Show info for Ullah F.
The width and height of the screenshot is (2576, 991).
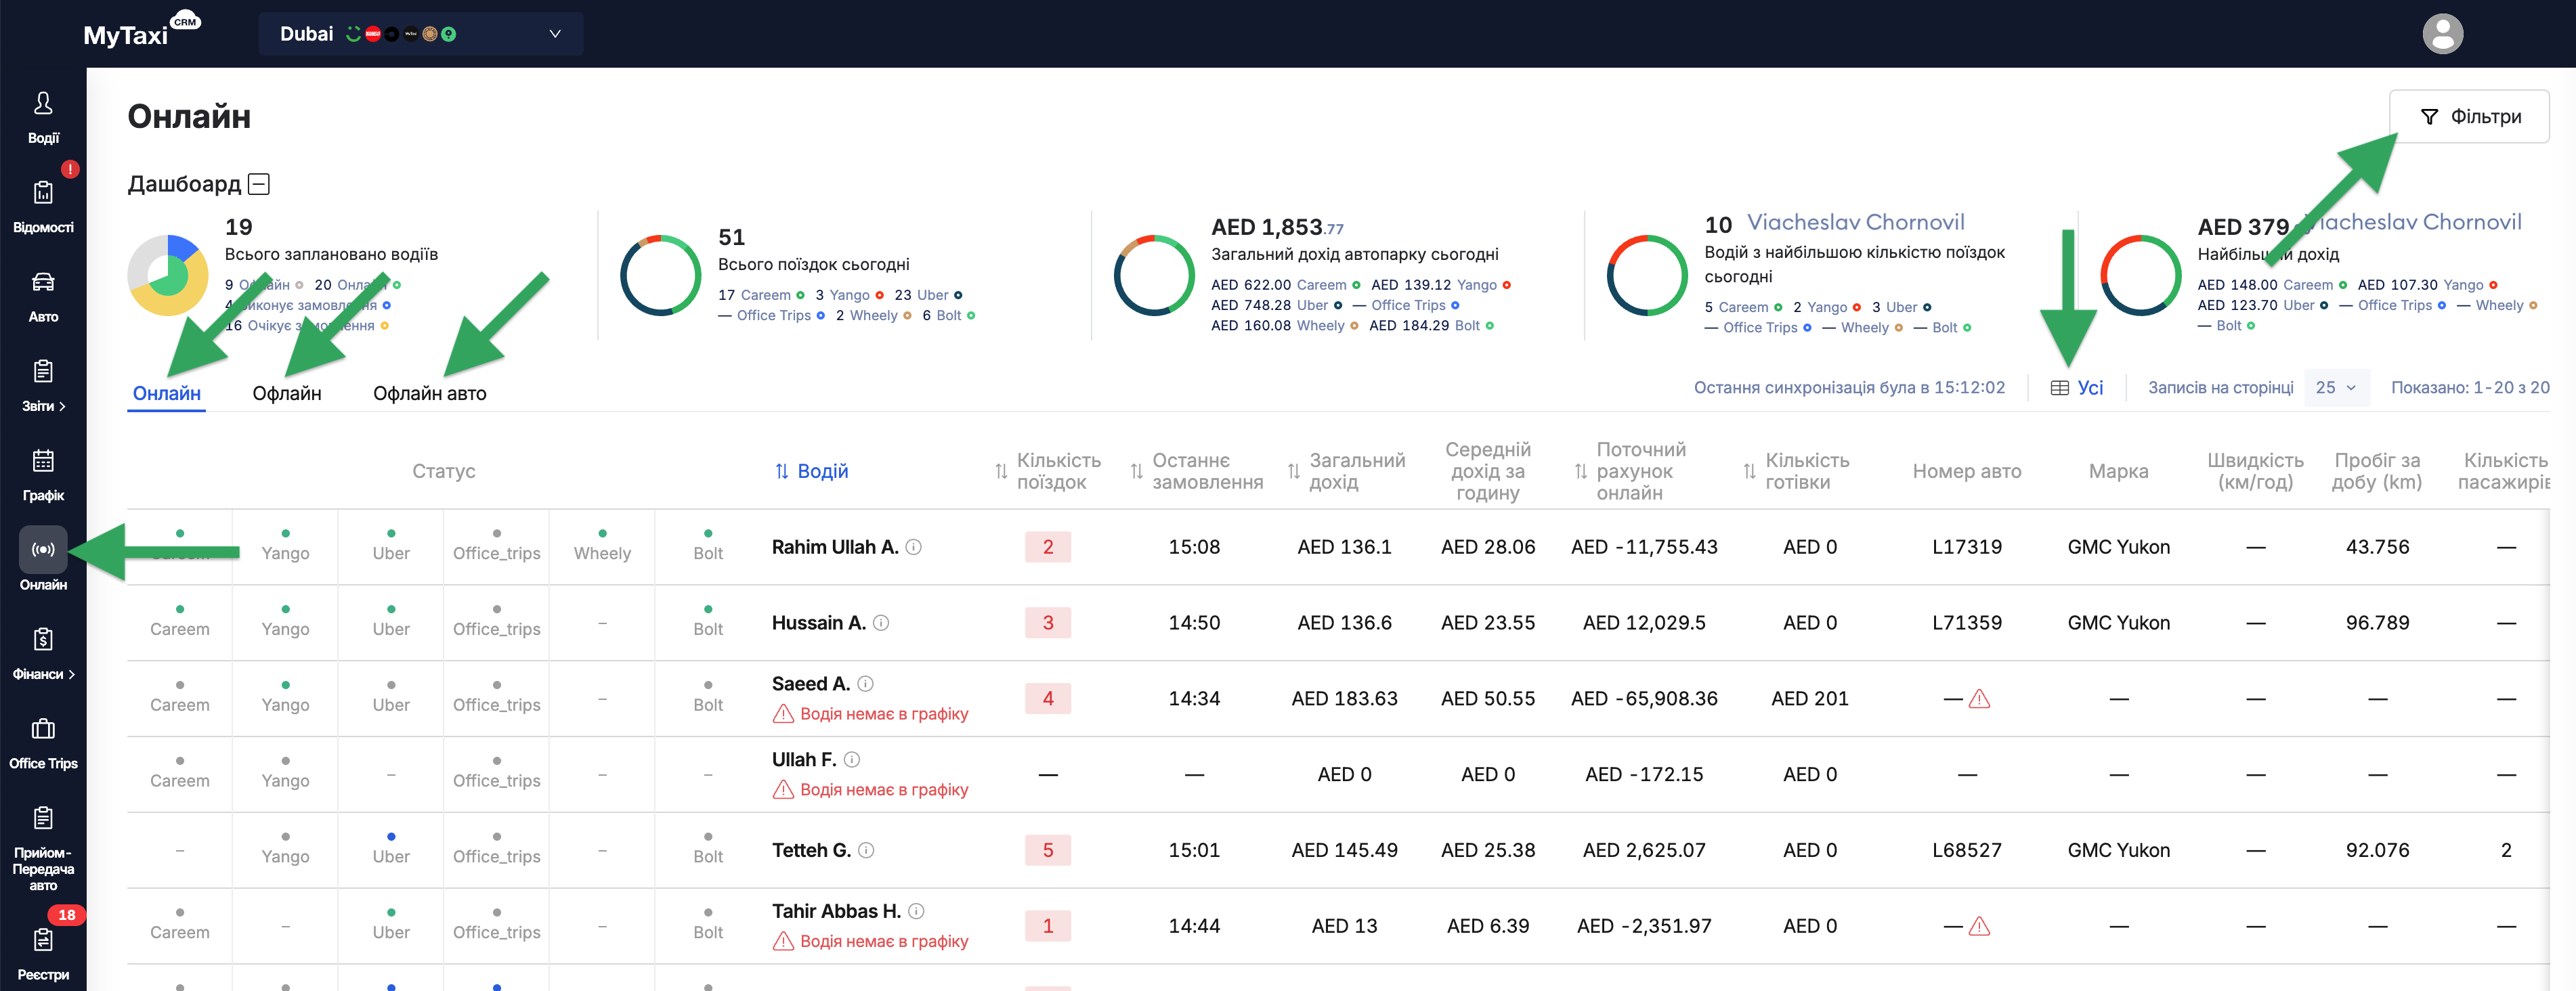pyautogui.click(x=852, y=760)
